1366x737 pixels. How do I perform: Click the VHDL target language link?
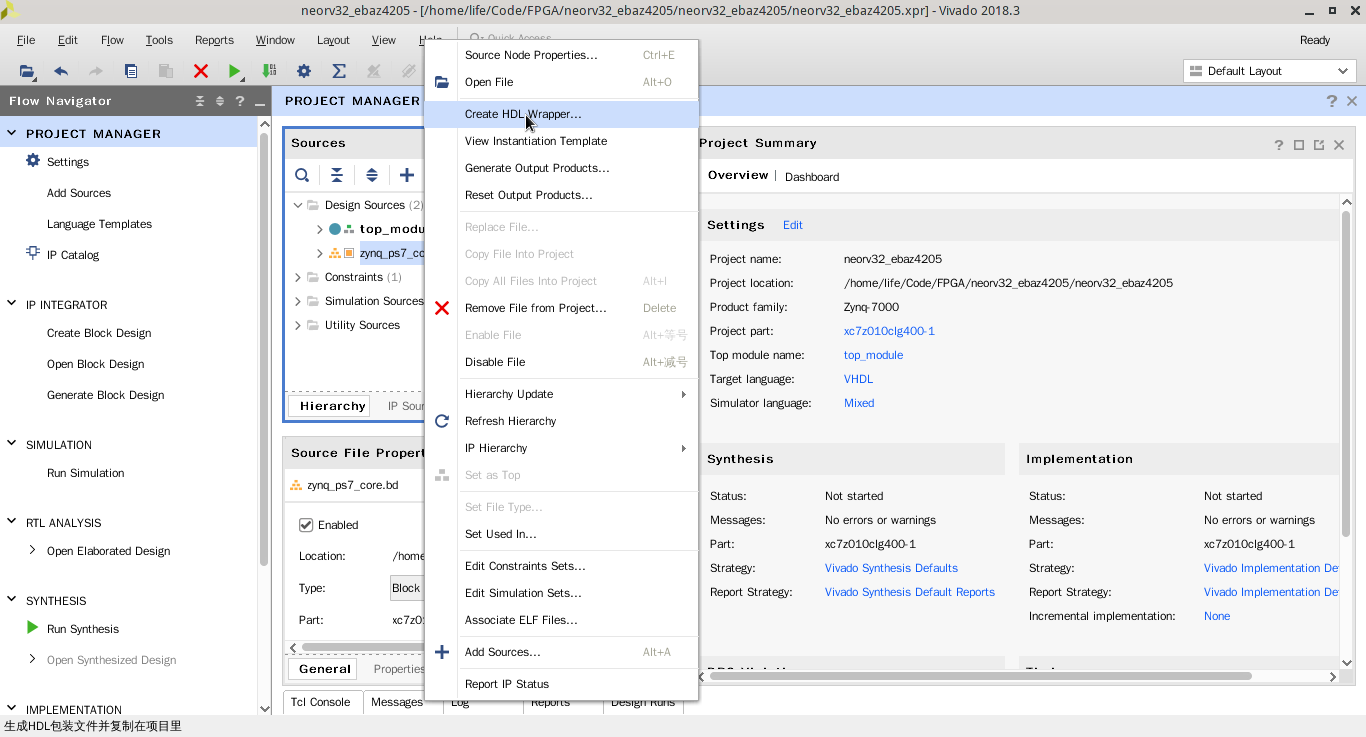tap(858, 379)
